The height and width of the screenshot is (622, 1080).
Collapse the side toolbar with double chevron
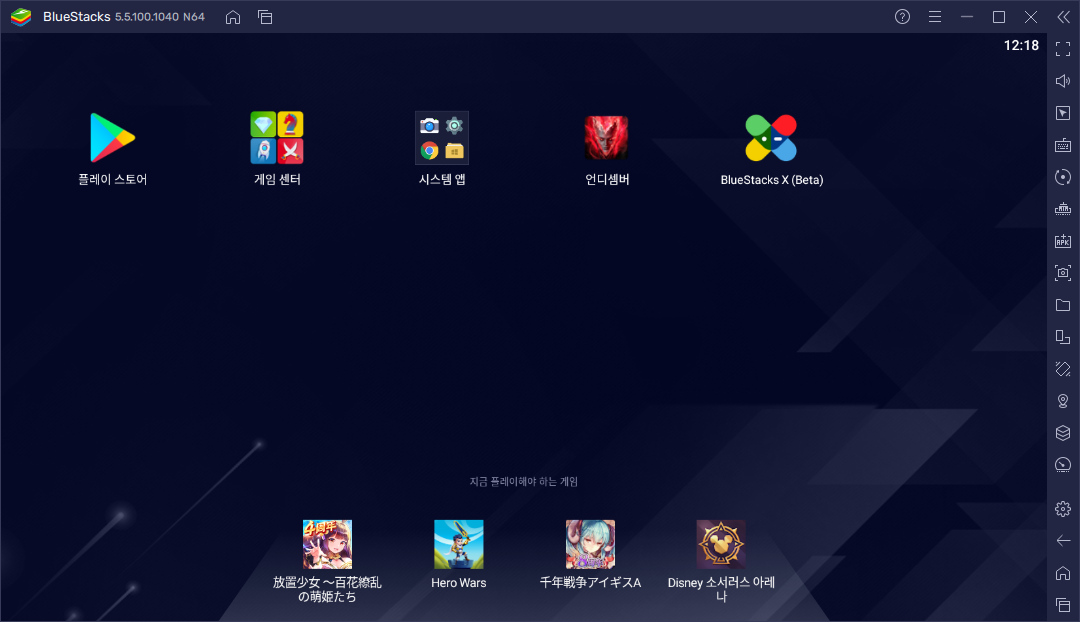[x=1063, y=17]
